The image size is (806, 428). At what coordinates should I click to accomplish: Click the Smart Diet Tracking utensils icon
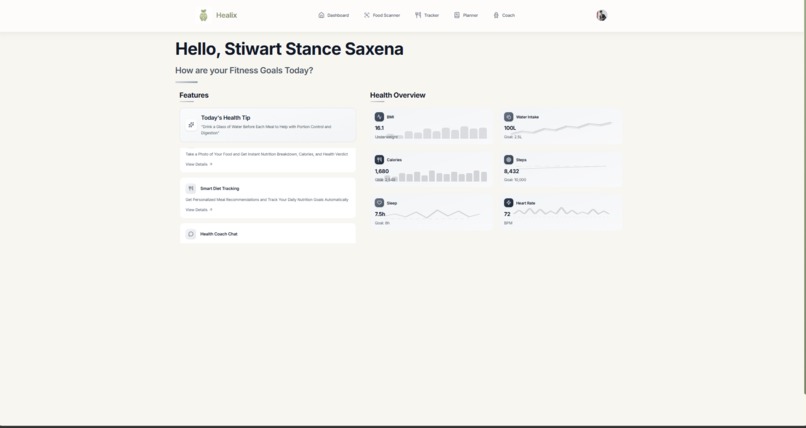(191, 189)
